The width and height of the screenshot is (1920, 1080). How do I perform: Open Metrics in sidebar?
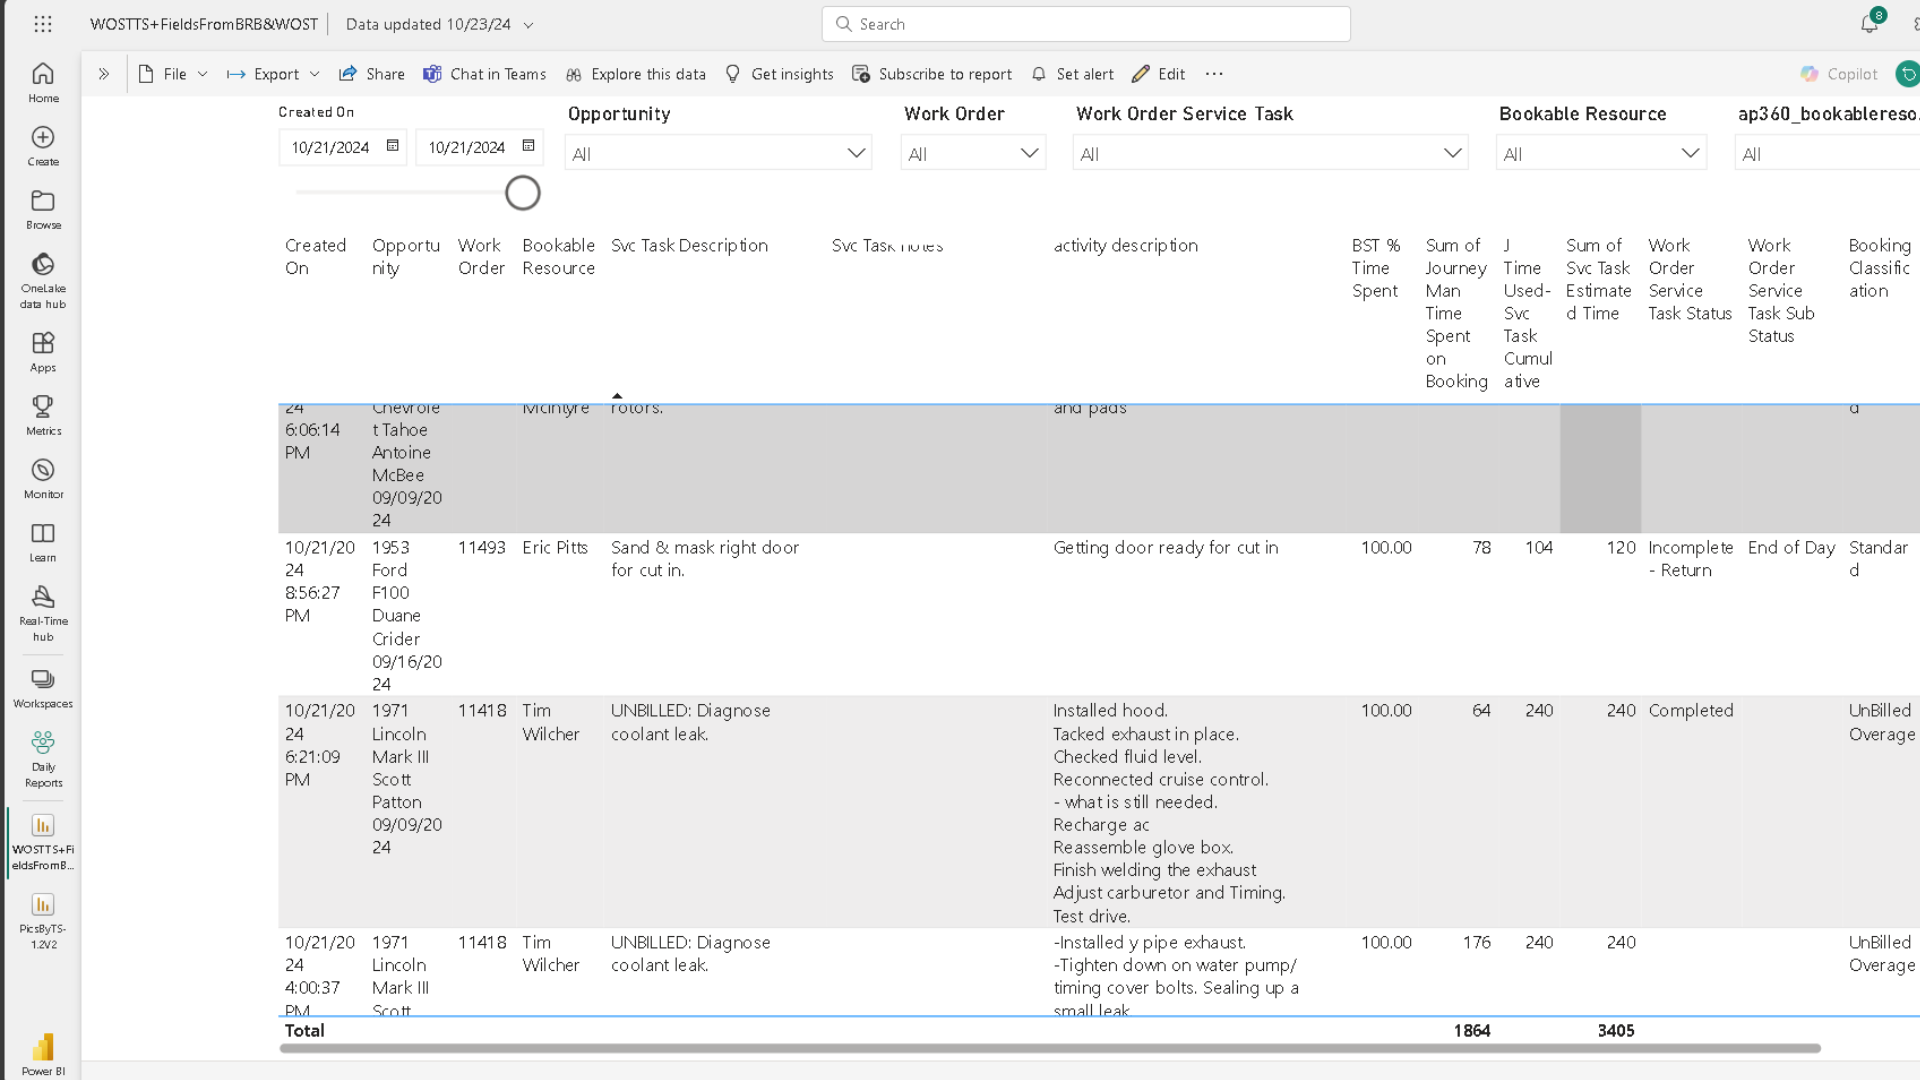coord(43,415)
